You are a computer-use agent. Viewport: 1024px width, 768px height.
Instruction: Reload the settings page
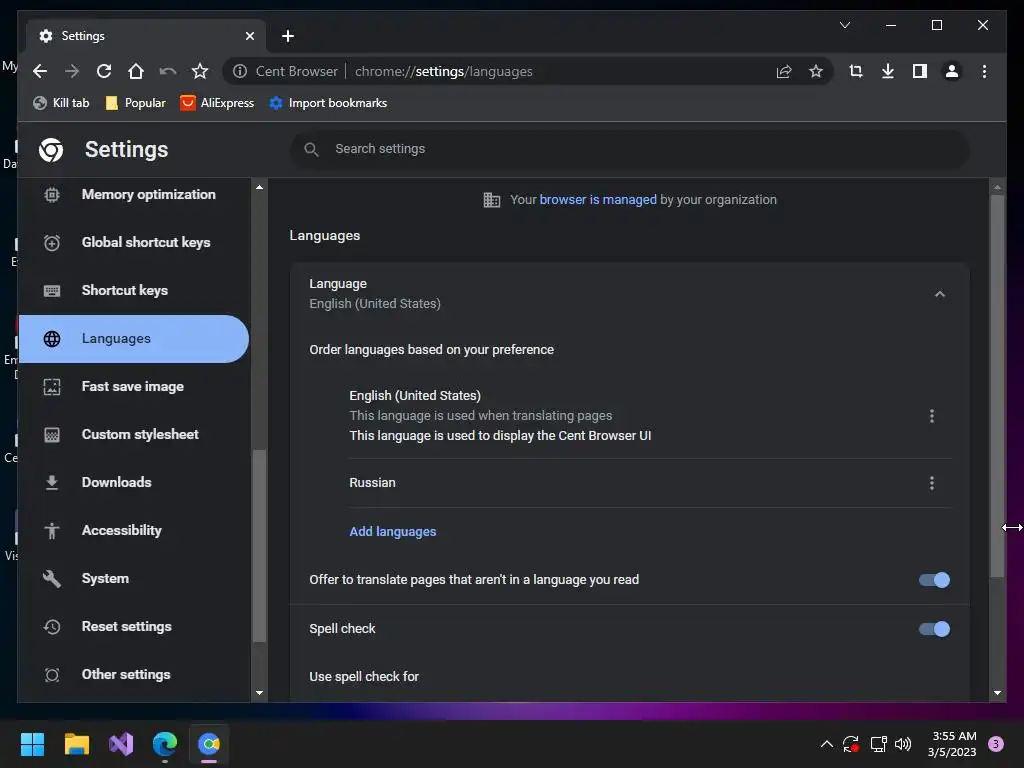pyautogui.click(x=104, y=71)
